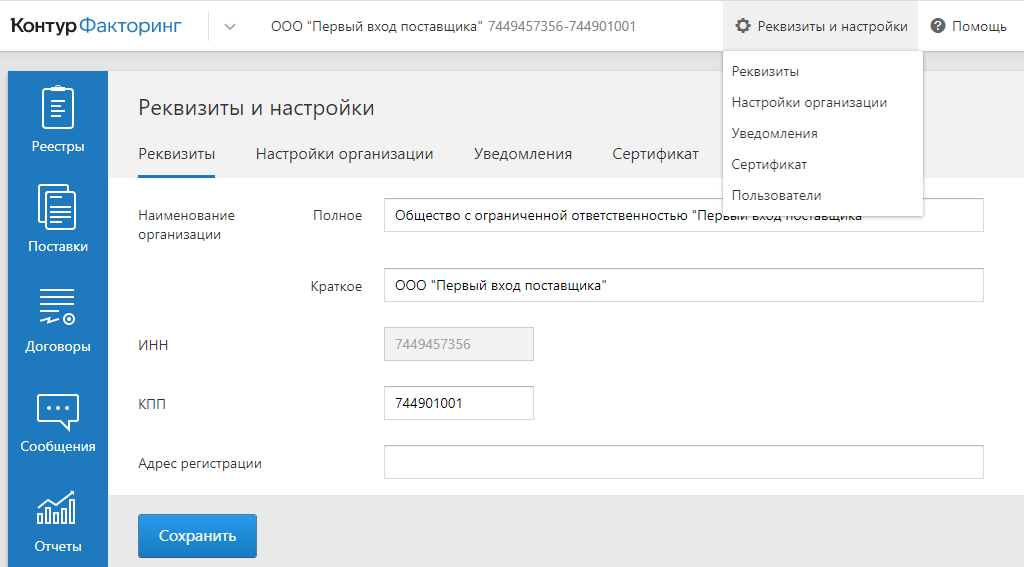Focus the Полное organization name field
This screenshot has height=567, width=1024.
(x=683, y=215)
